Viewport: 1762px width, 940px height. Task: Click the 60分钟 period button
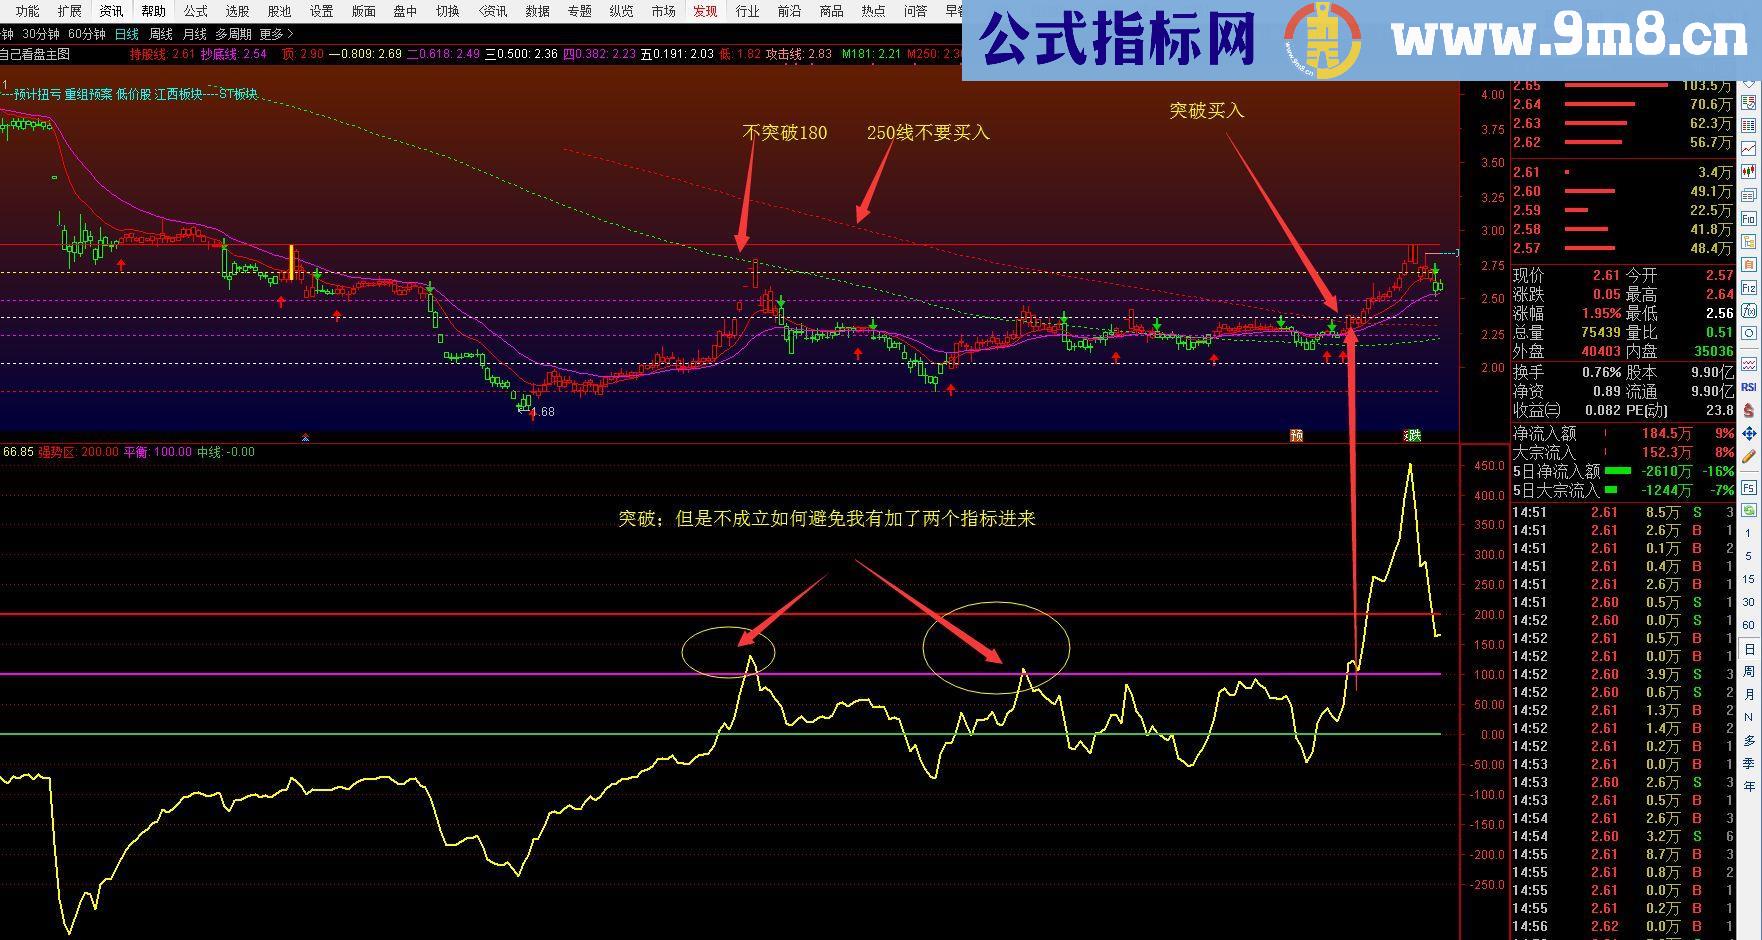point(87,33)
